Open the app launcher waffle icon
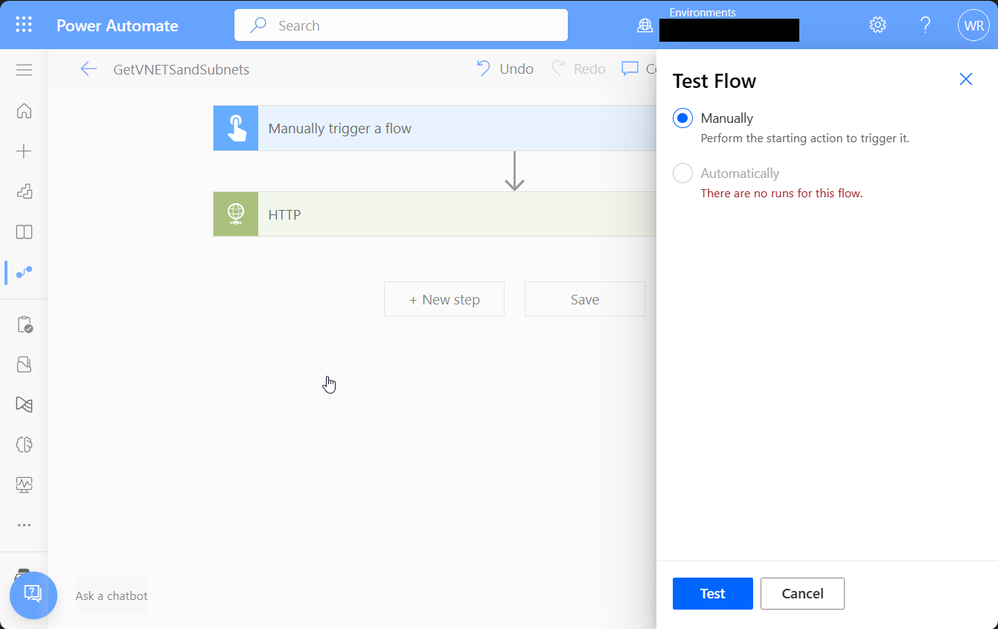Viewport: 998px width, 629px height. 24,25
